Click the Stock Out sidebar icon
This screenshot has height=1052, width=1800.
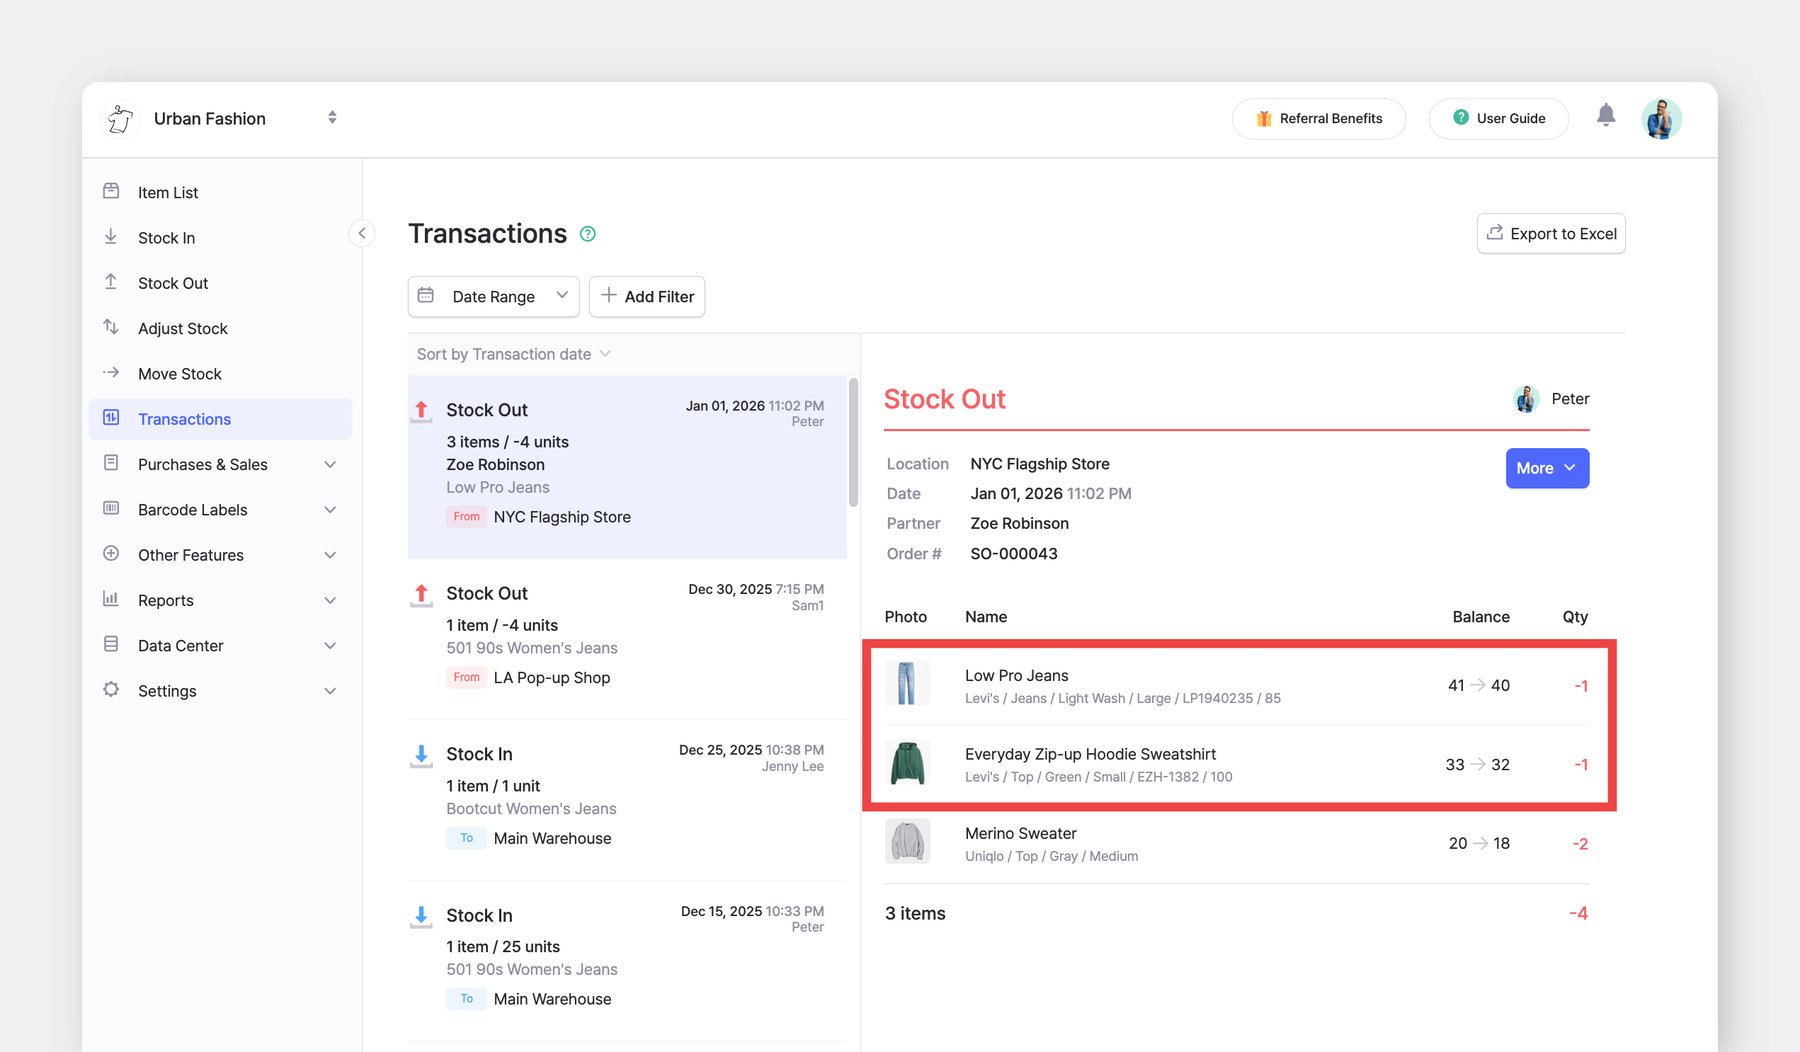[x=110, y=282]
